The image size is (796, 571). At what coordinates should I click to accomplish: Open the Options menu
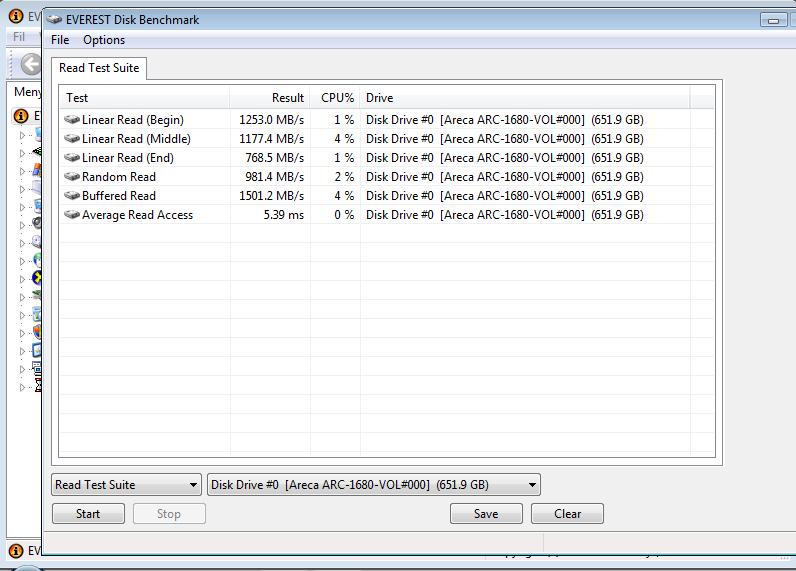click(104, 40)
